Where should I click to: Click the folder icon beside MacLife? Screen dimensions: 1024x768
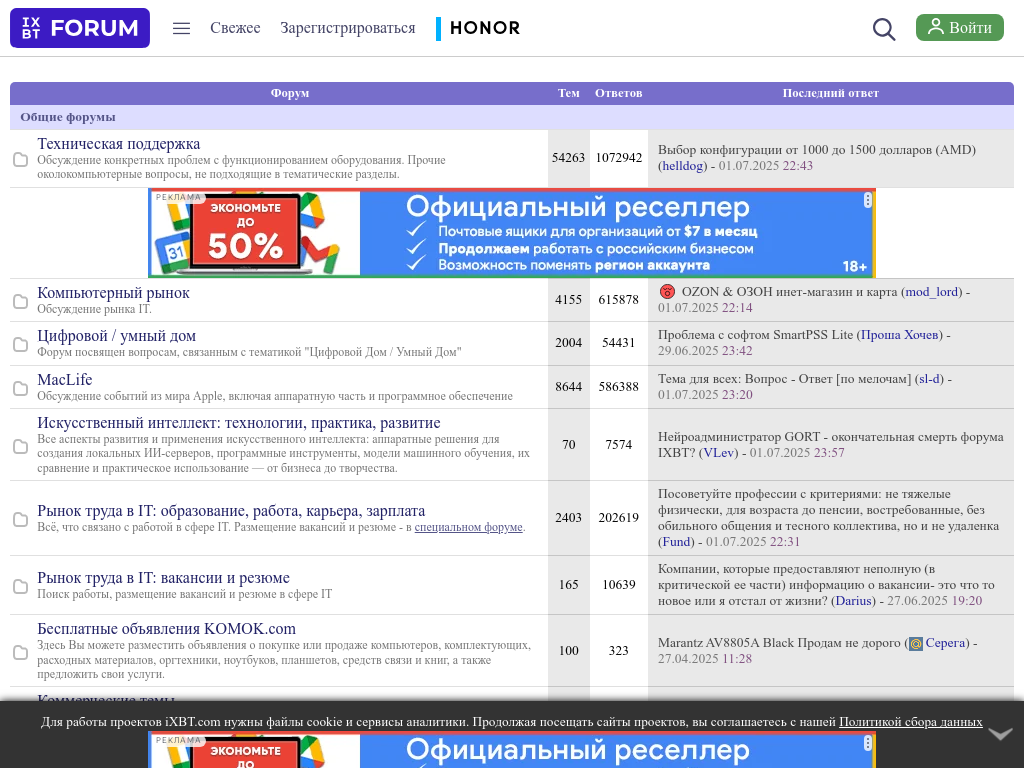(21, 389)
